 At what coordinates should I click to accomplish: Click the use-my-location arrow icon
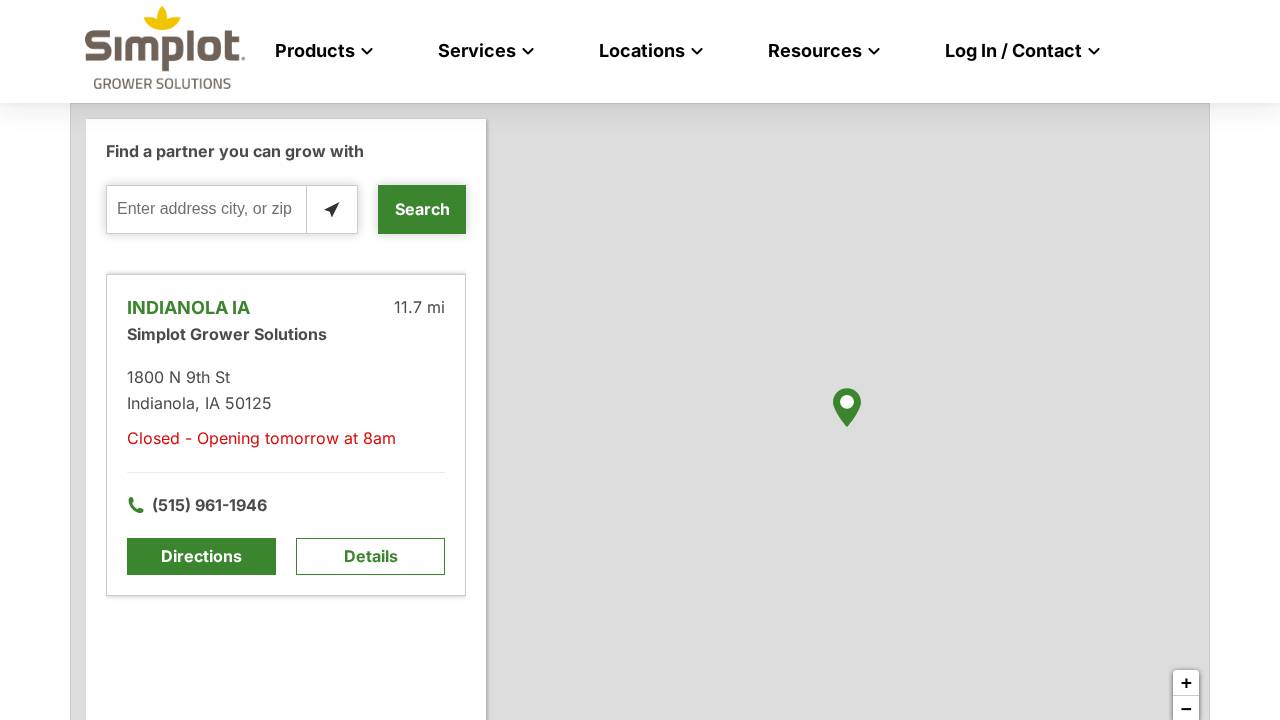tap(331, 209)
